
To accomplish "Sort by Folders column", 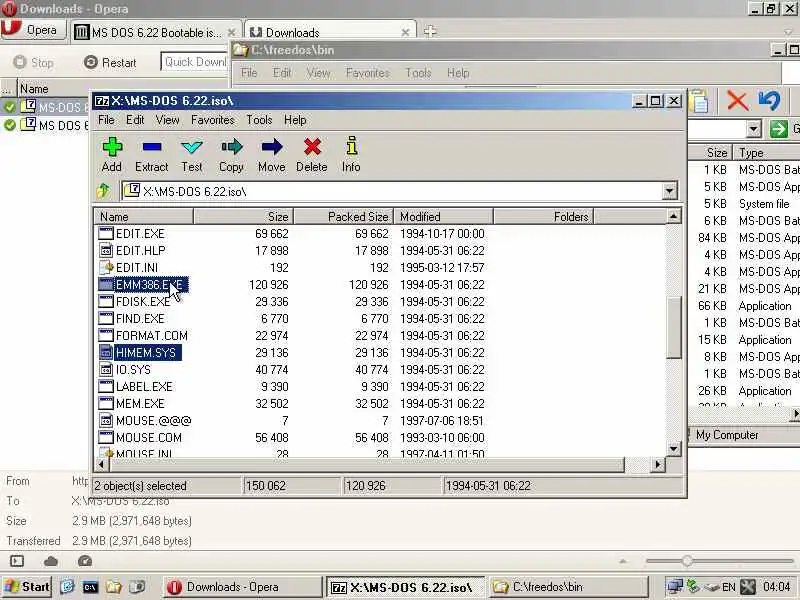I will pyautogui.click(x=543, y=216).
